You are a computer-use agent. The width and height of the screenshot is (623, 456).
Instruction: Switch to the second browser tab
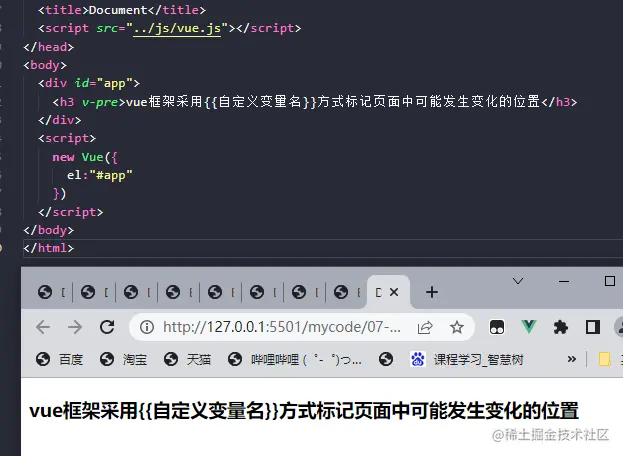tap(94, 292)
